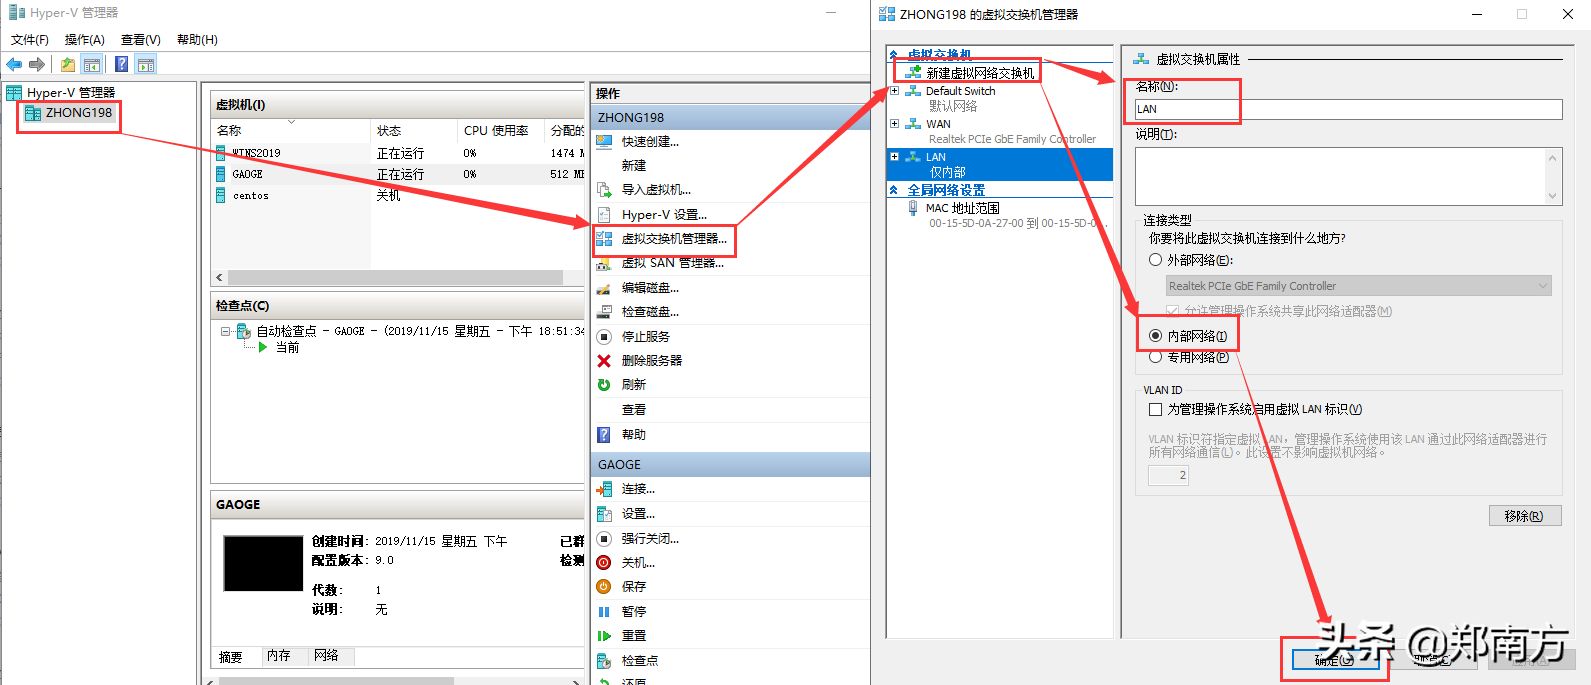The width and height of the screenshot is (1591, 685).
Task: Collapse the 自动检查点 GAOGE tree node
Action: coord(226,331)
